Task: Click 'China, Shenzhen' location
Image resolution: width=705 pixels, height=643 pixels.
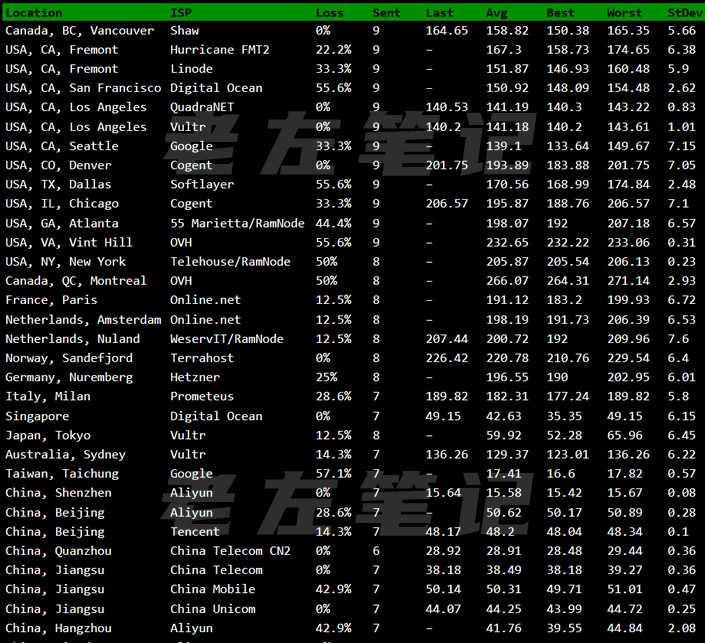Action: (x=58, y=493)
